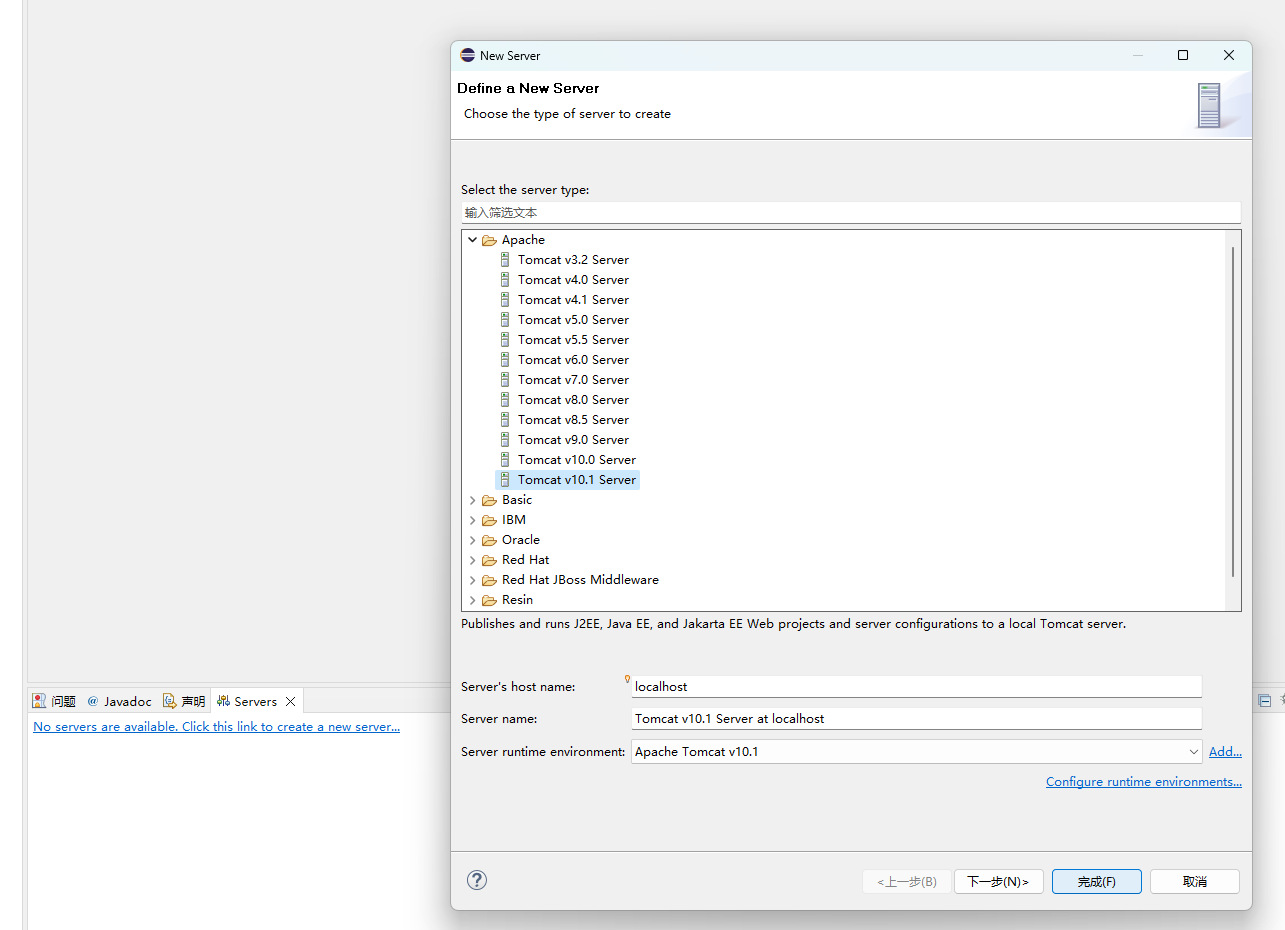This screenshot has height=930, width=1285.
Task: Open dialog help question mark icon
Action: click(x=477, y=880)
